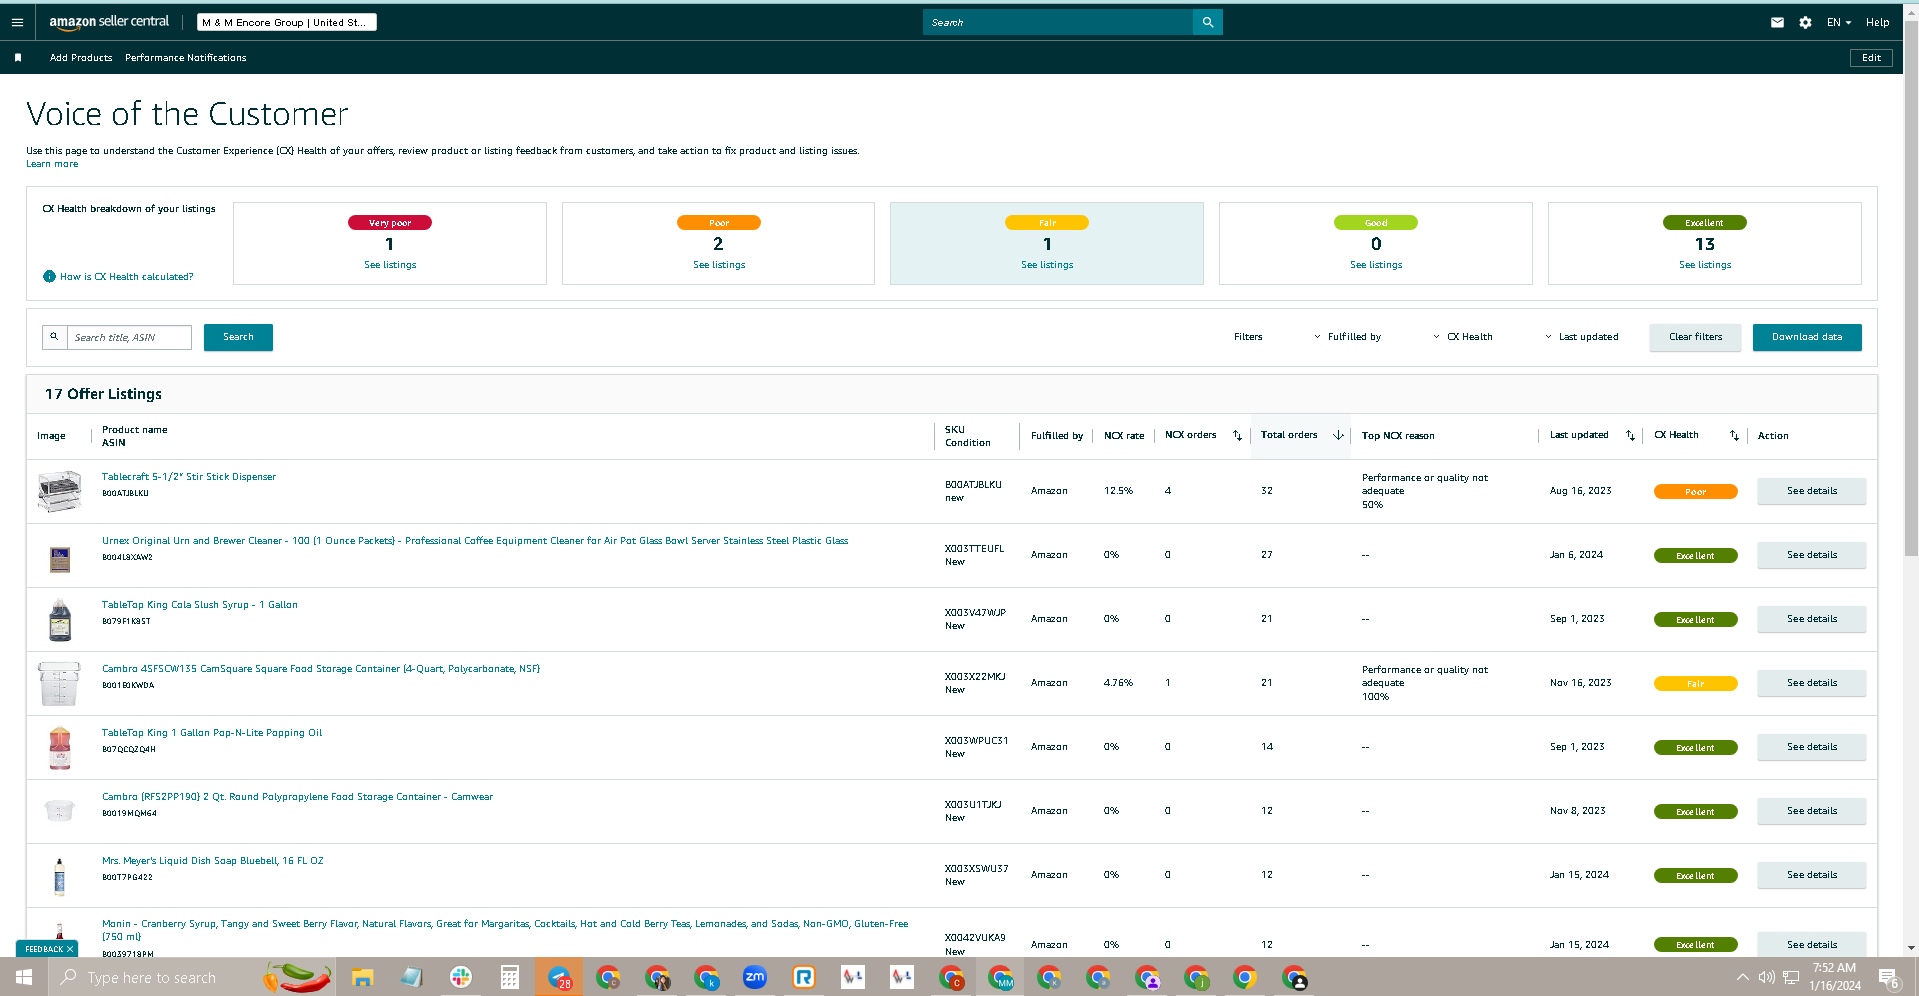Open File Explorer from the taskbar

click(362, 977)
